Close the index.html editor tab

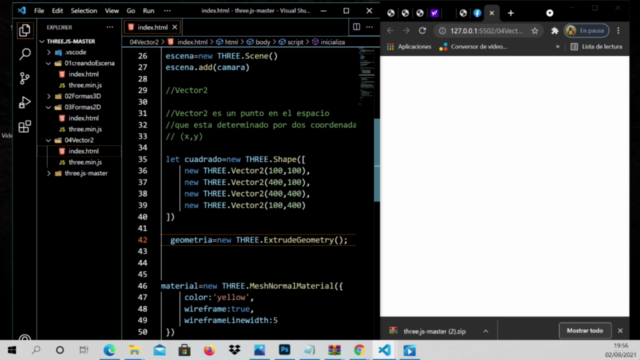click(x=175, y=27)
